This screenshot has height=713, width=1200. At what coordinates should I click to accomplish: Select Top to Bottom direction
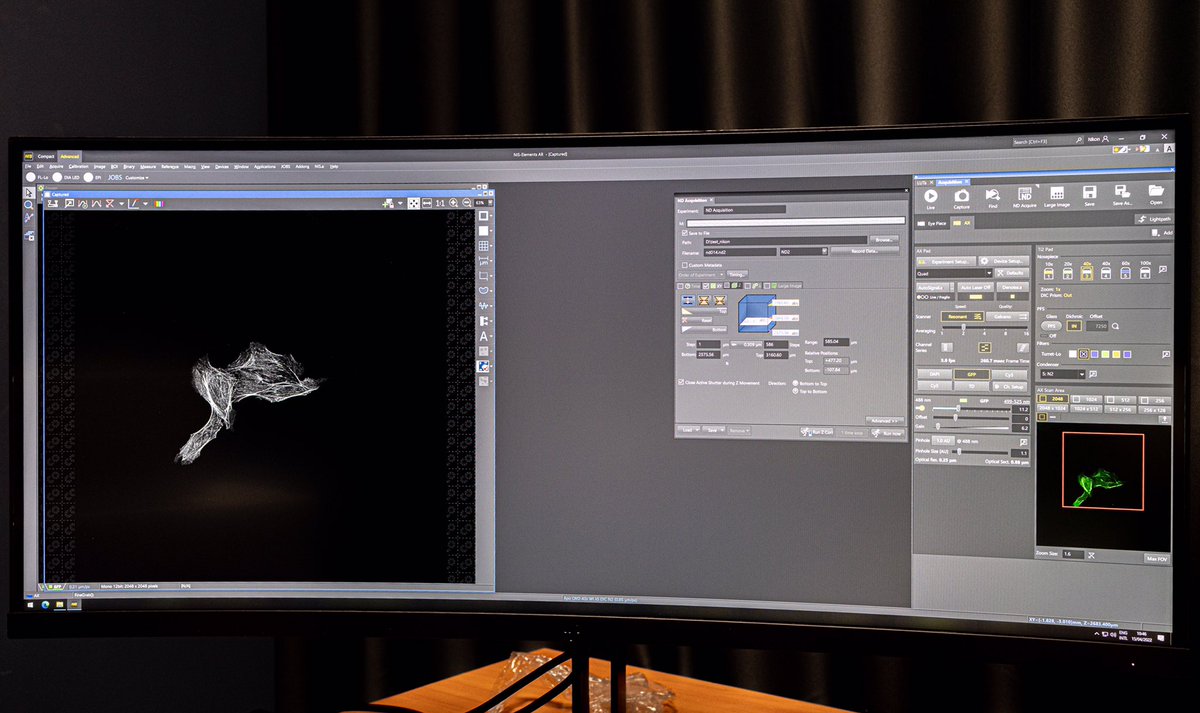pos(793,390)
